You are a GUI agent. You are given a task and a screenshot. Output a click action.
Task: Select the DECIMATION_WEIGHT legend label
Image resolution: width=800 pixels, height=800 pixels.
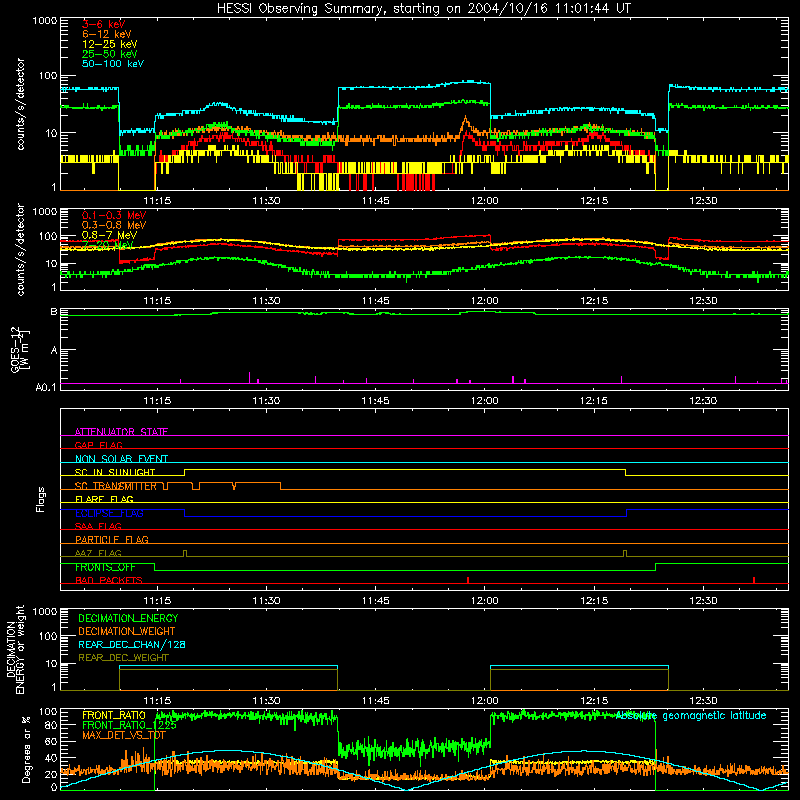(127, 632)
